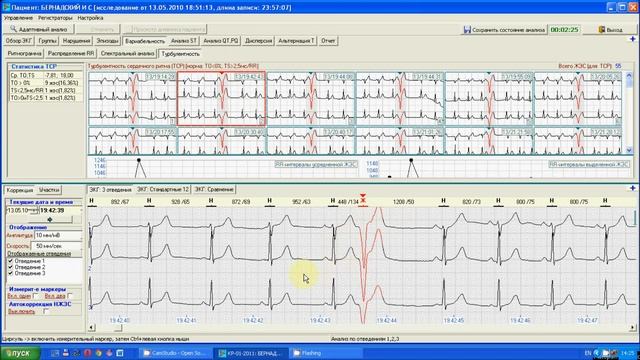Select the ECG thumbnail labeled 13/19:14:29

point(132,99)
